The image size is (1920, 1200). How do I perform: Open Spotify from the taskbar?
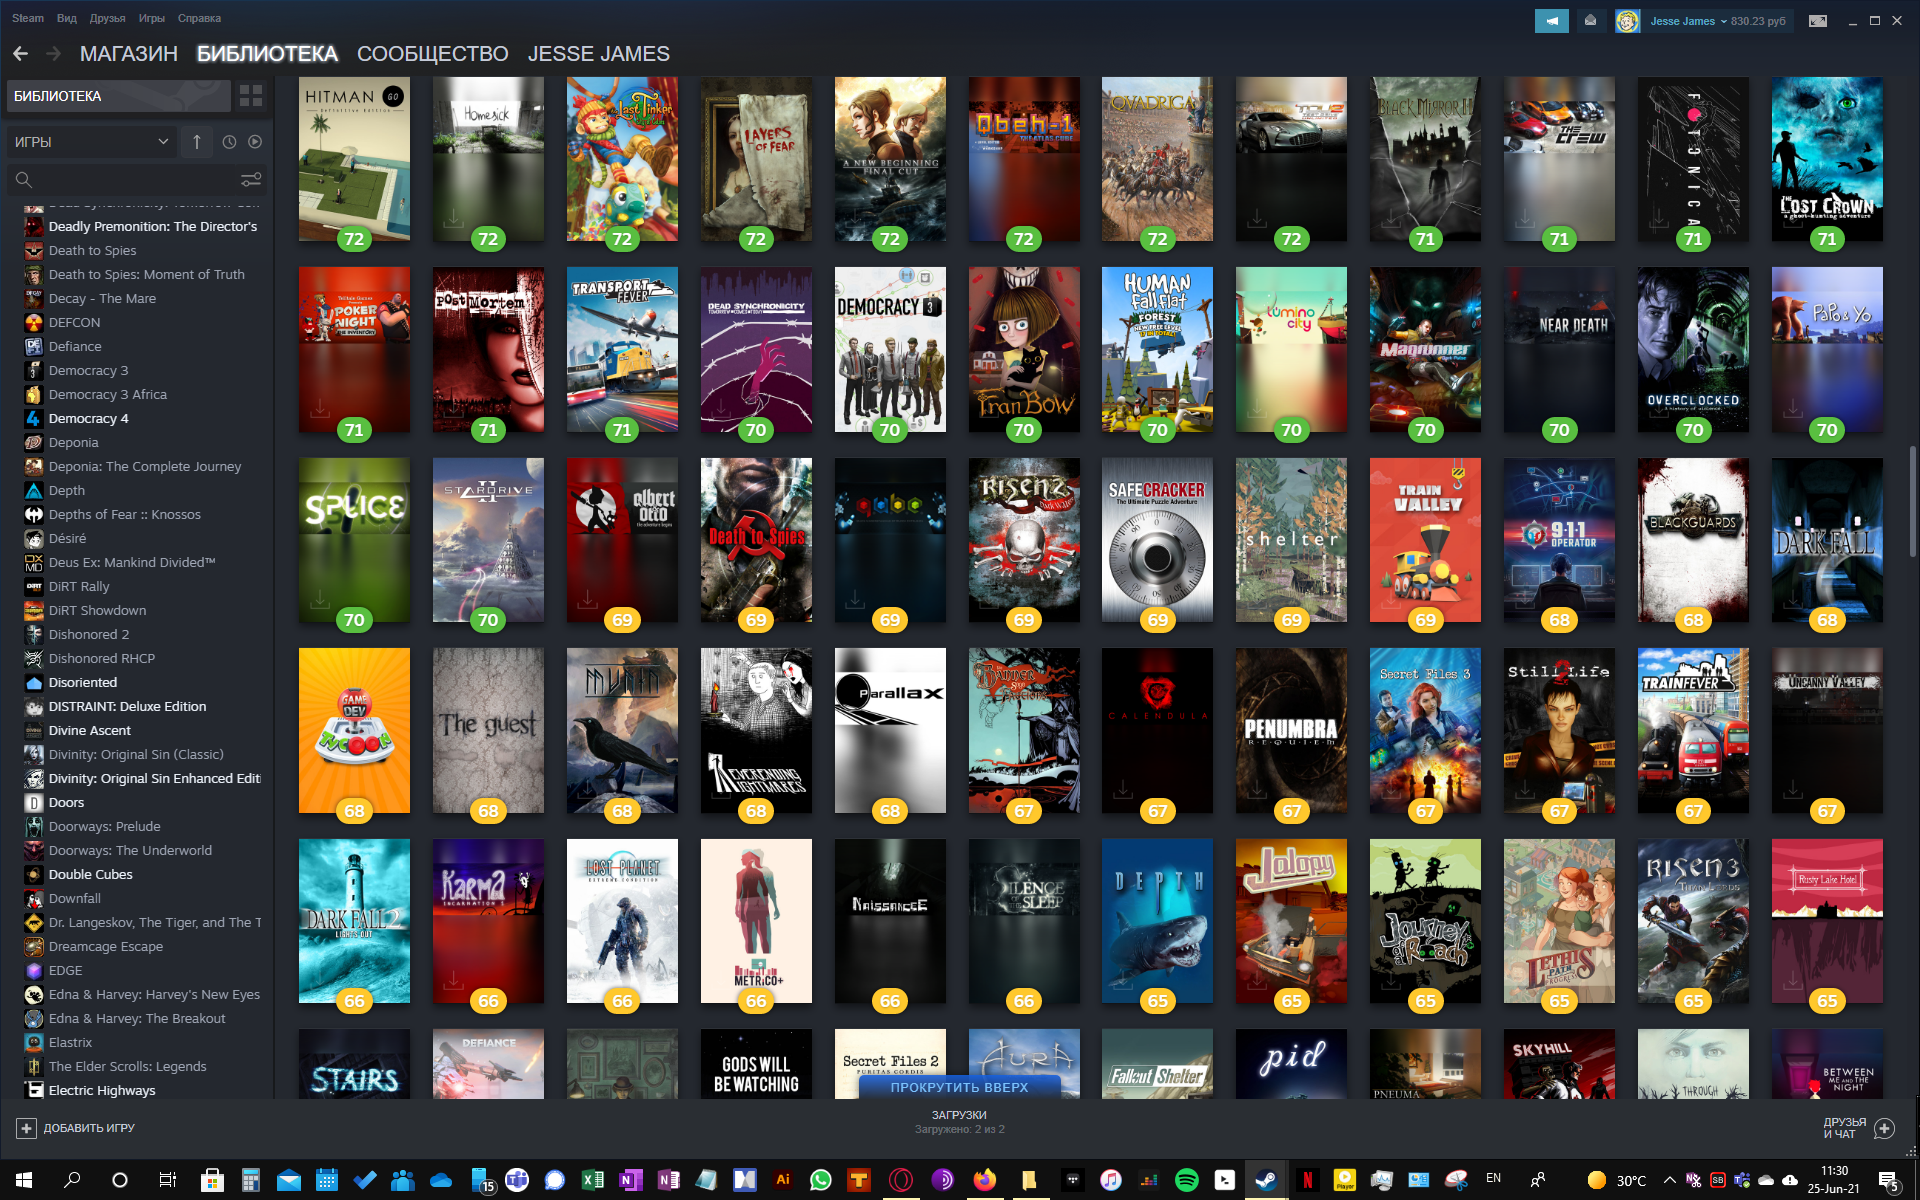tap(1187, 1180)
